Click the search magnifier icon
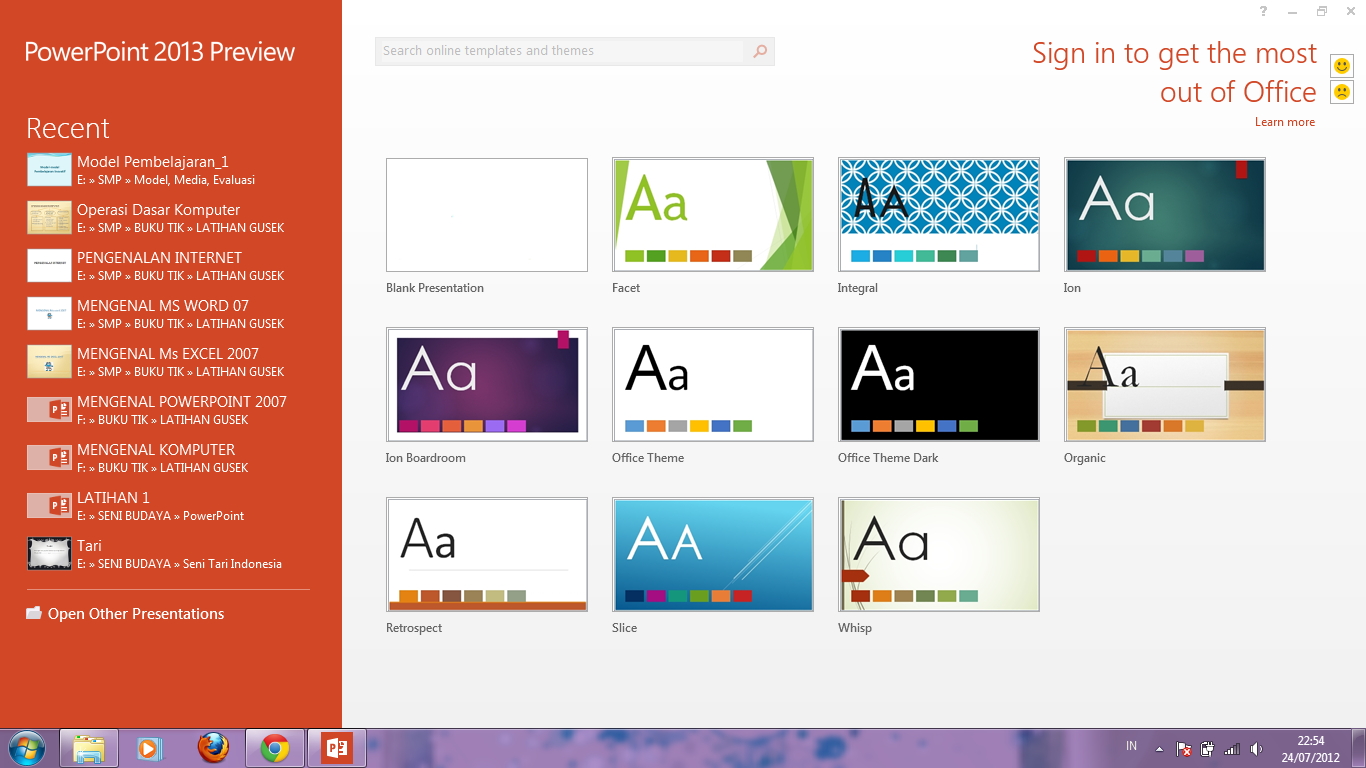The height and width of the screenshot is (768, 1366). [x=759, y=51]
